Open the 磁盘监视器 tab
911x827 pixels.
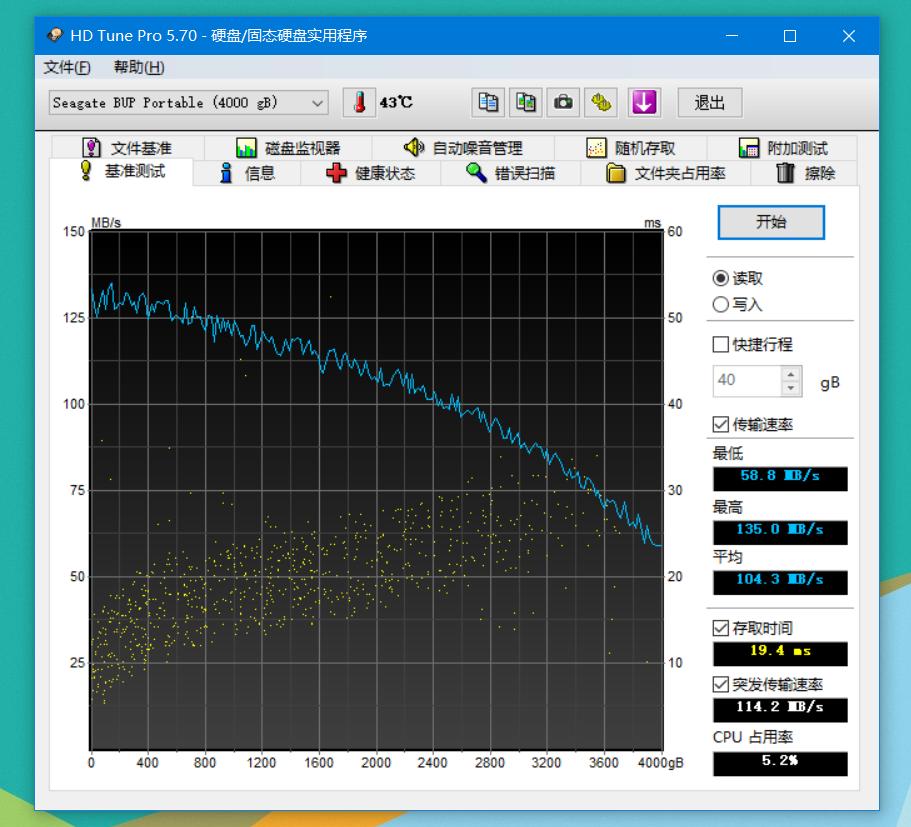(288, 148)
